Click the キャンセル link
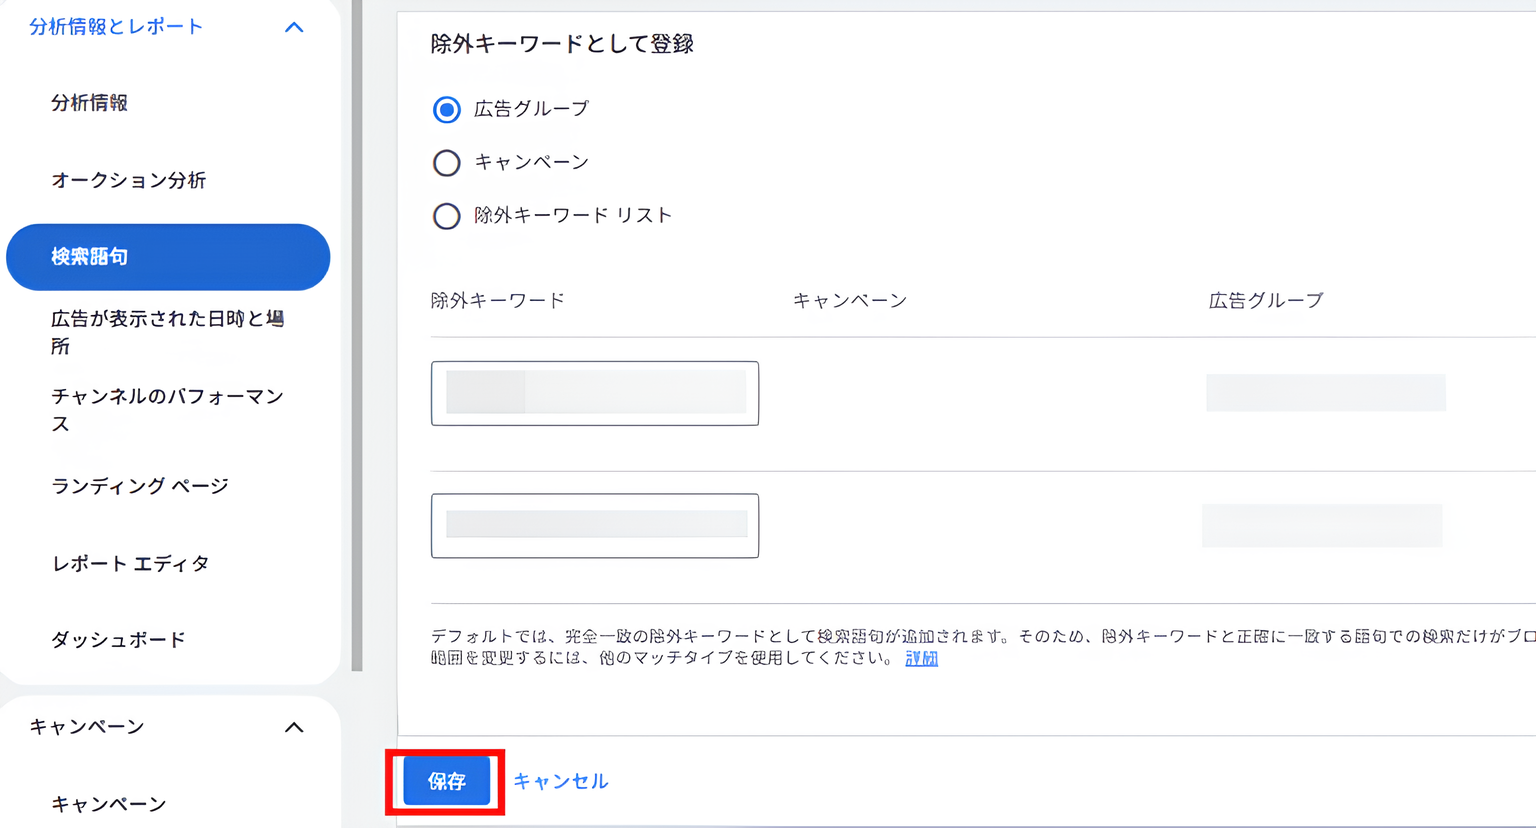The image size is (1536, 828). pos(560,781)
